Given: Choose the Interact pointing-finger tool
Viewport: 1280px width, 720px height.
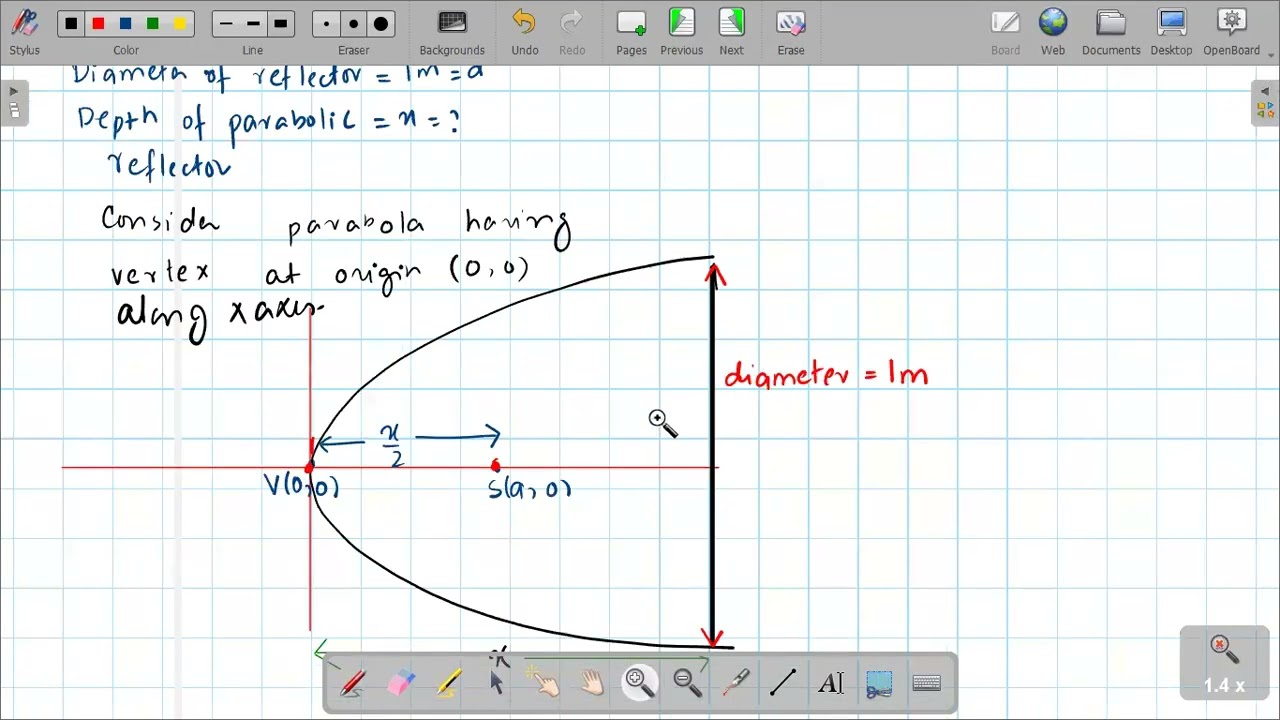Looking at the screenshot, I should pos(545,683).
